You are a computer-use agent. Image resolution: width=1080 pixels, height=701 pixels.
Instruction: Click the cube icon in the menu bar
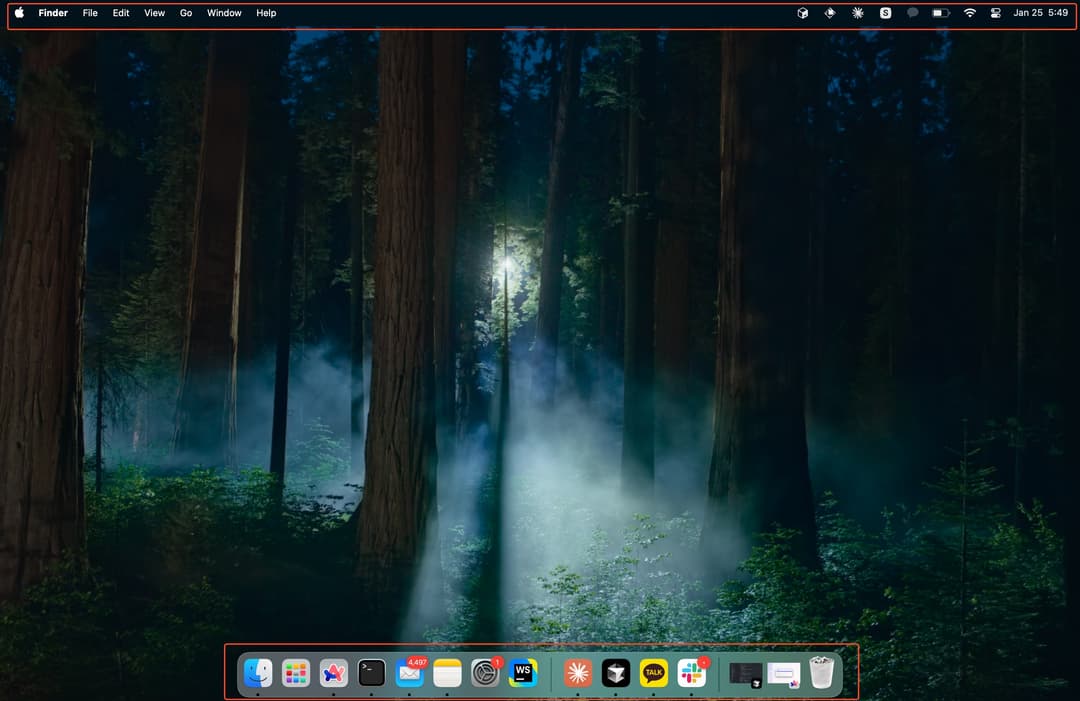pyautogui.click(x=802, y=13)
